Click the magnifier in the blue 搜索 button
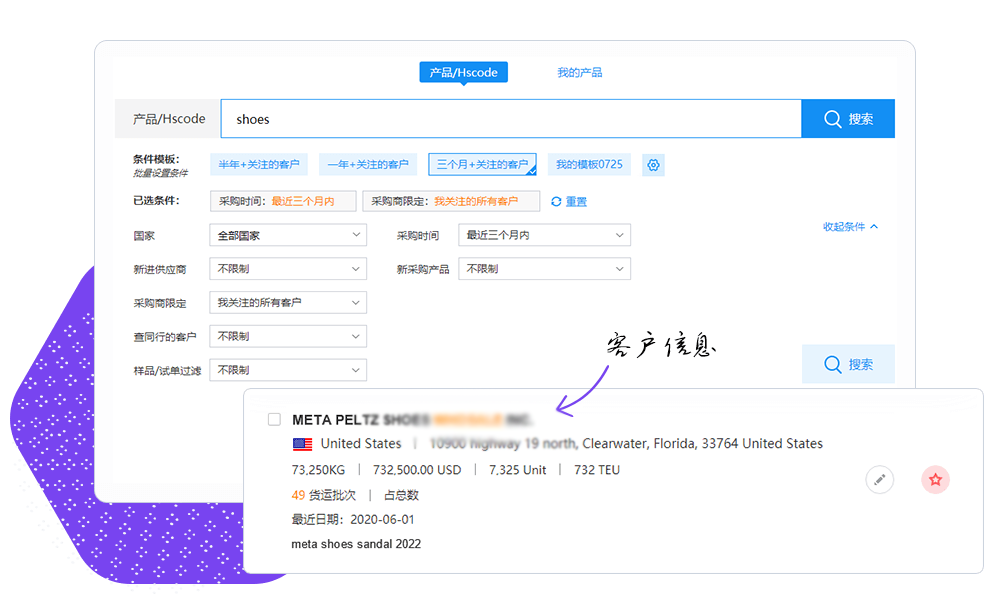 [x=833, y=119]
